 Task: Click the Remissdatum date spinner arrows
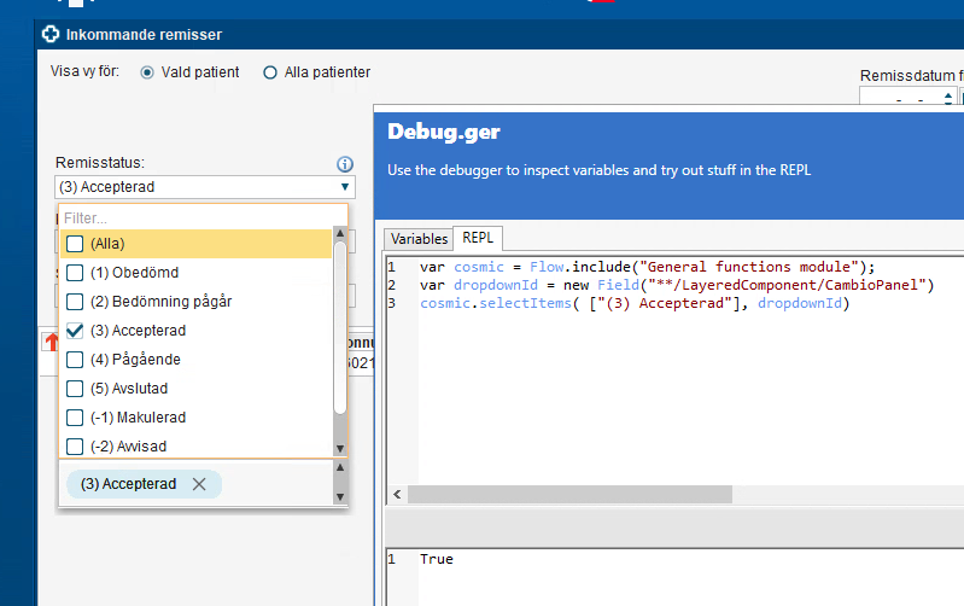tap(948, 98)
